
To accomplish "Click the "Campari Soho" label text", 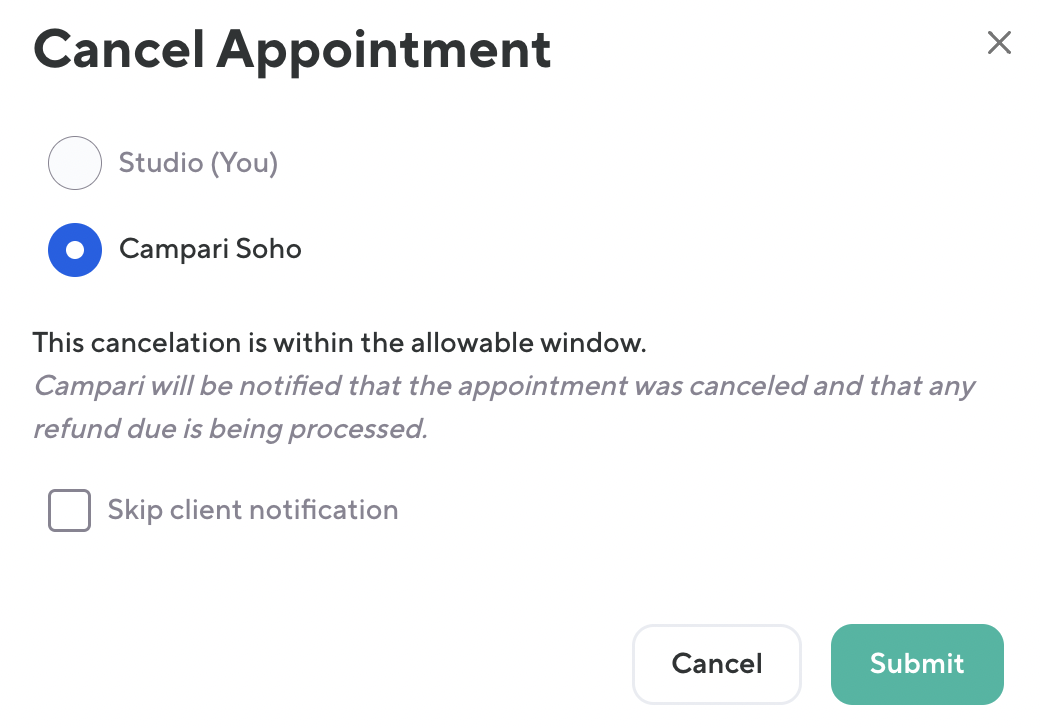I will (x=210, y=249).
